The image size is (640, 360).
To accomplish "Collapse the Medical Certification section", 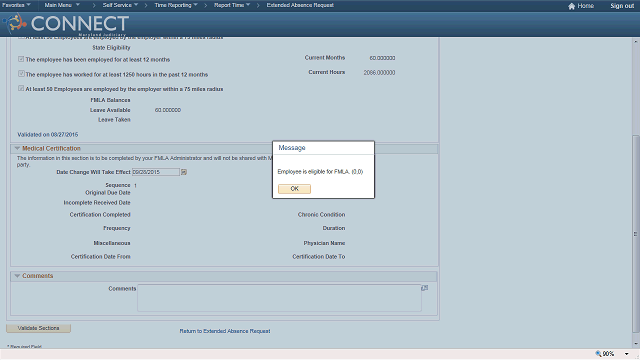I will point(17,148).
